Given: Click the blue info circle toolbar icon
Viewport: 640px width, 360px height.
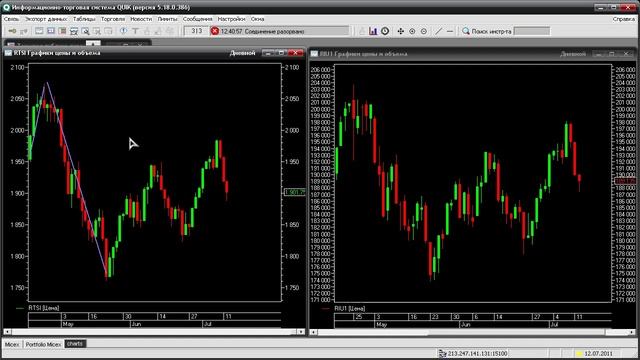Looking at the screenshot, I should point(123,31).
